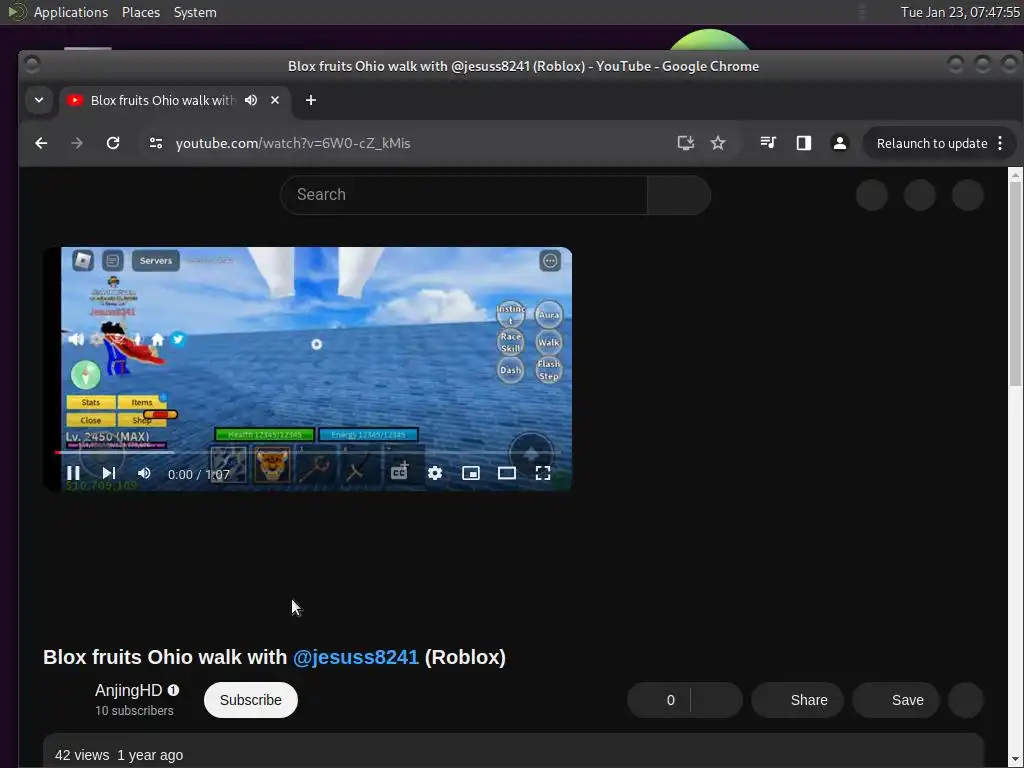Mute the Blox fruits browser tab

pyautogui.click(x=251, y=100)
